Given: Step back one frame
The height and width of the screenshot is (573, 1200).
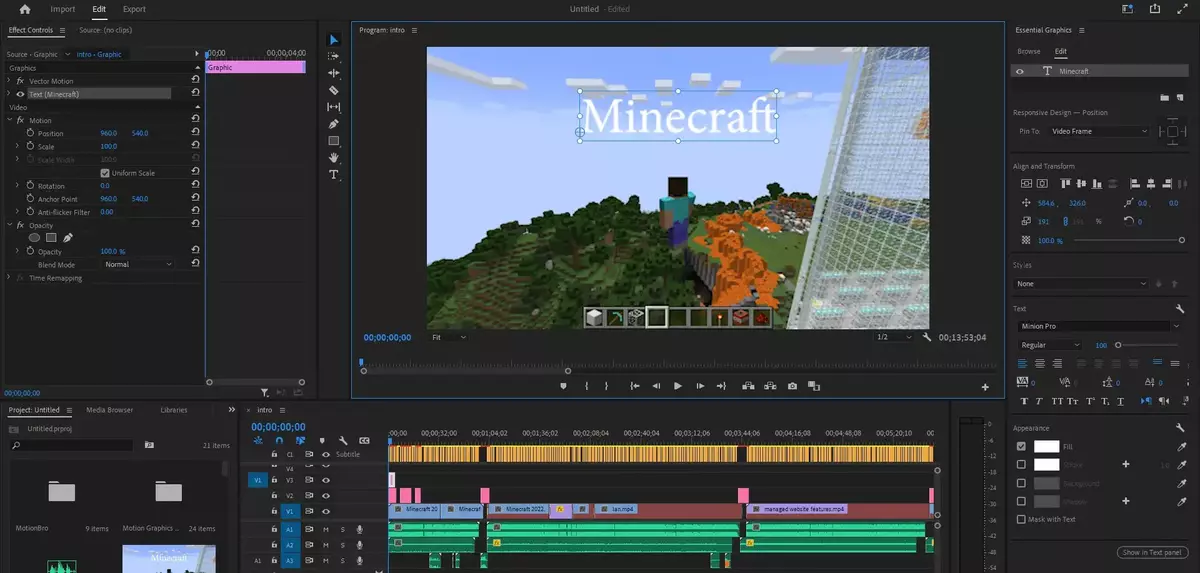Looking at the screenshot, I should (656, 386).
